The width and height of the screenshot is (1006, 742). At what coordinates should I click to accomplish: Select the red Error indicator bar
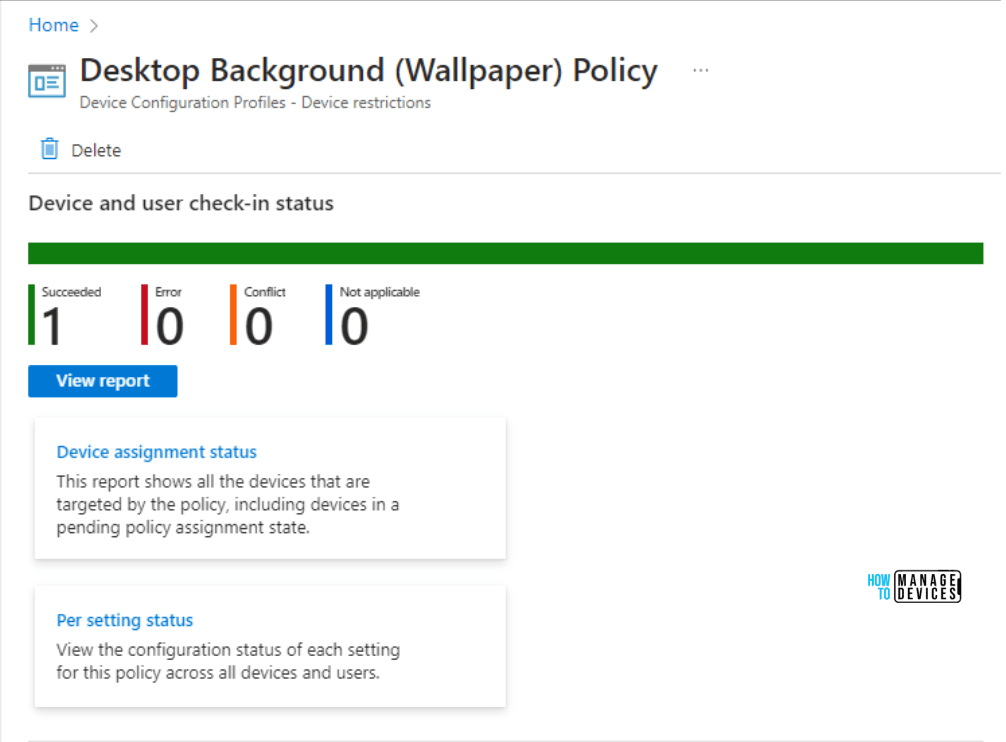click(x=143, y=315)
